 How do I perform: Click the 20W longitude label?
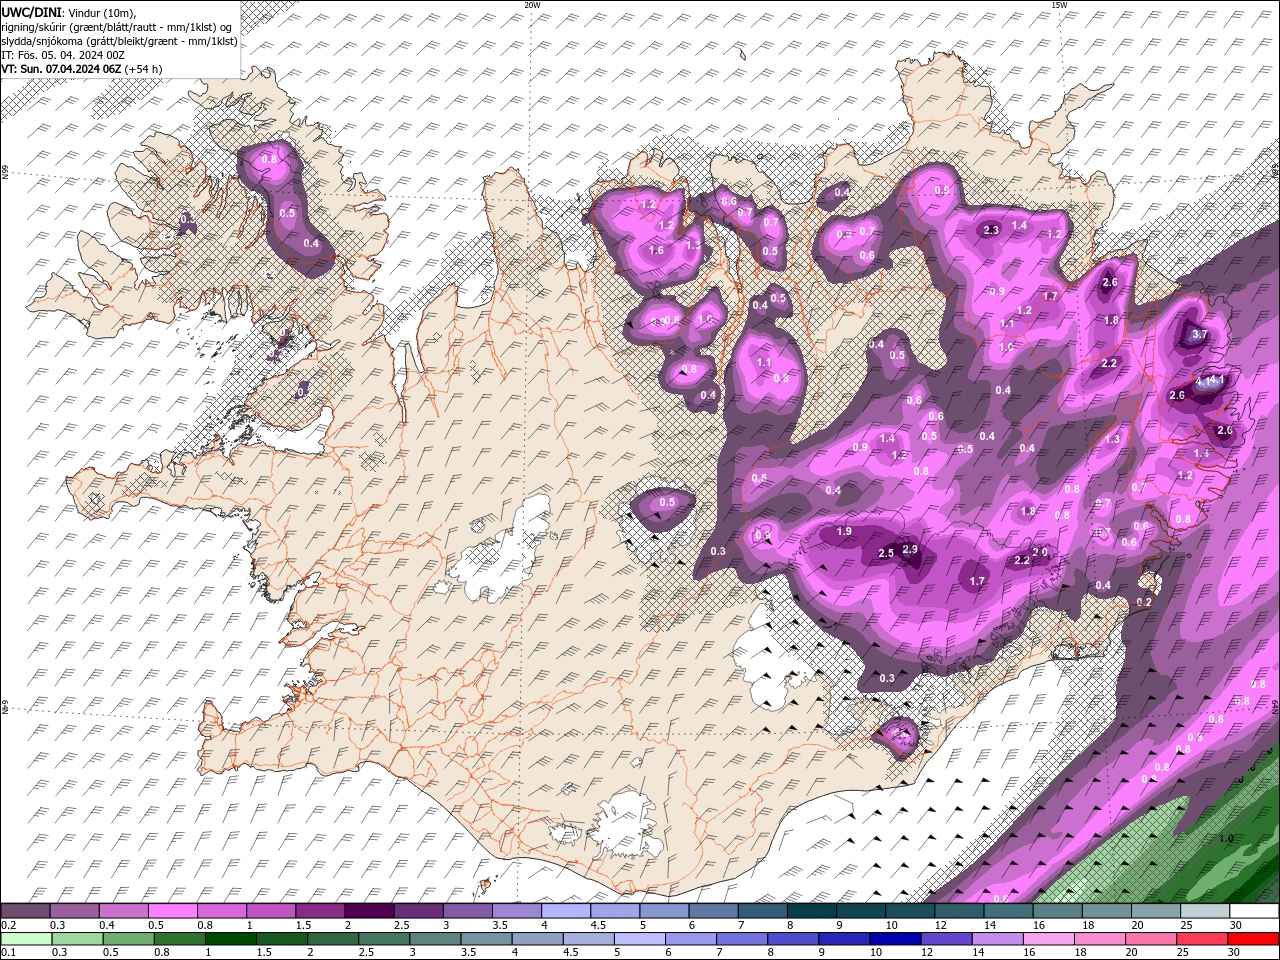pos(532,5)
